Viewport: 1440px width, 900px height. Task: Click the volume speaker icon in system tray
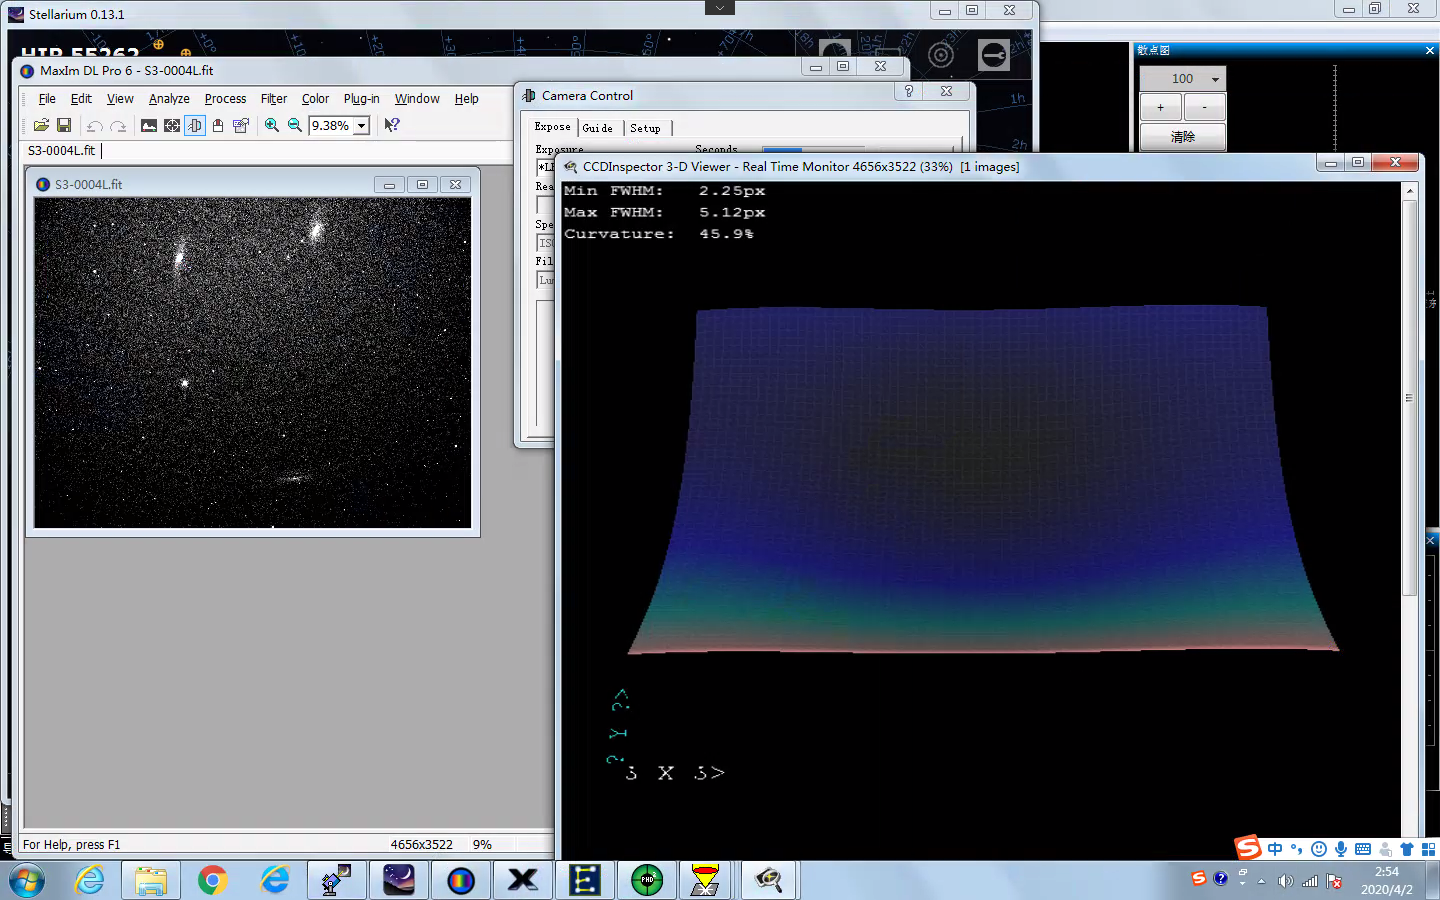tap(1286, 881)
